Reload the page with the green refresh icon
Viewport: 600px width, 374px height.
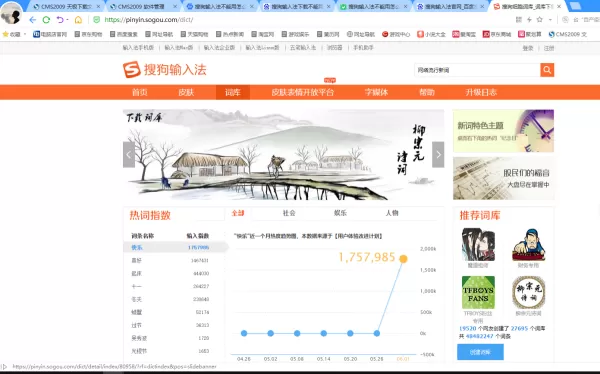[x=46, y=20]
